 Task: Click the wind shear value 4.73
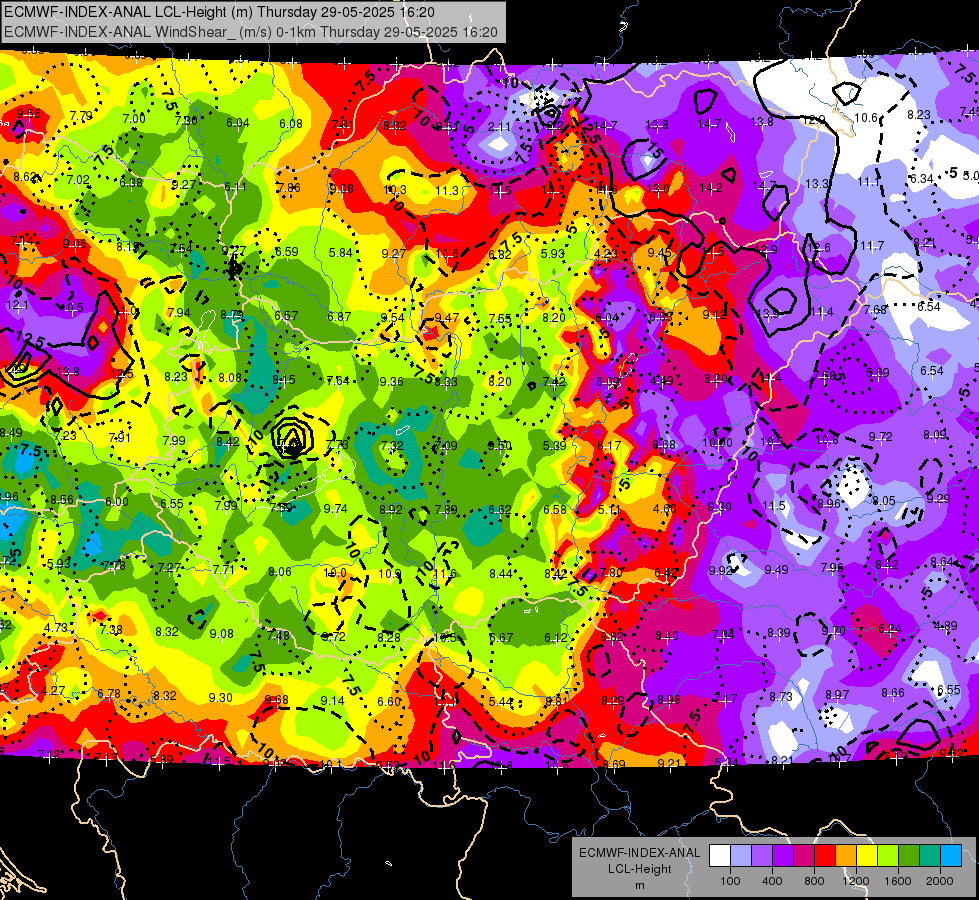pyautogui.click(x=56, y=627)
